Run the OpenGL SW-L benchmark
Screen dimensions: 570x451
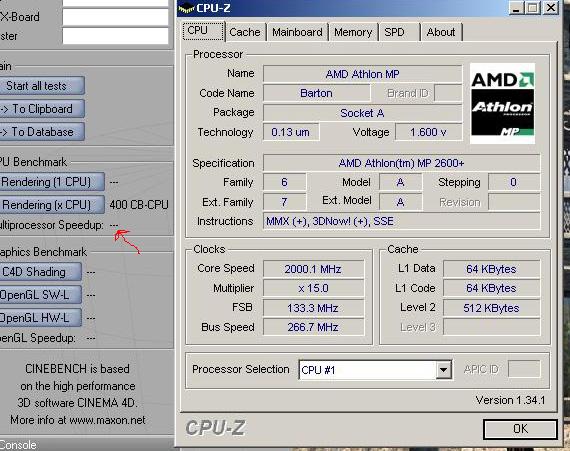point(40,295)
